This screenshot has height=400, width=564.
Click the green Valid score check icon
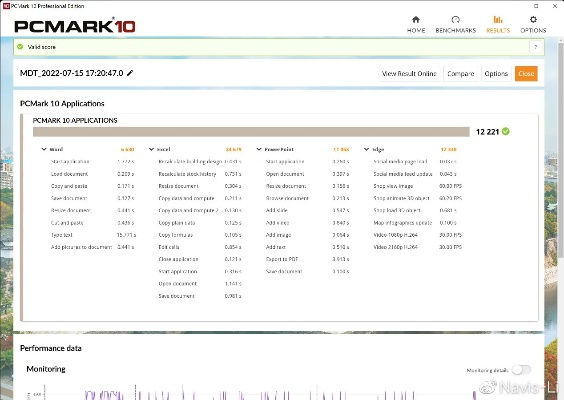pyautogui.click(x=20, y=47)
